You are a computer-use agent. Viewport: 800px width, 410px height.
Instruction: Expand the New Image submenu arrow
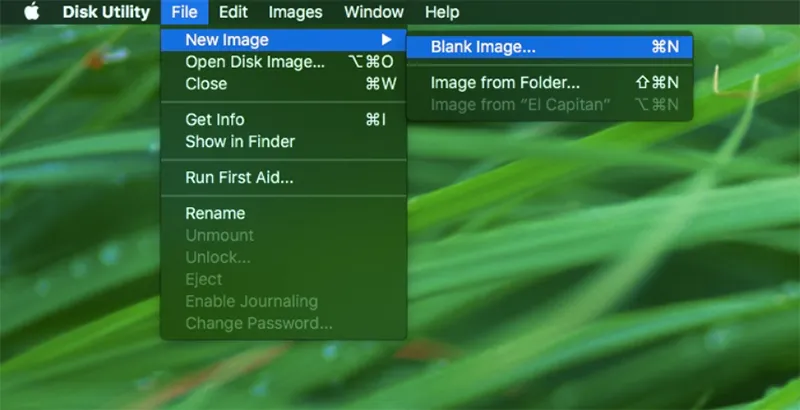tap(387, 40)
